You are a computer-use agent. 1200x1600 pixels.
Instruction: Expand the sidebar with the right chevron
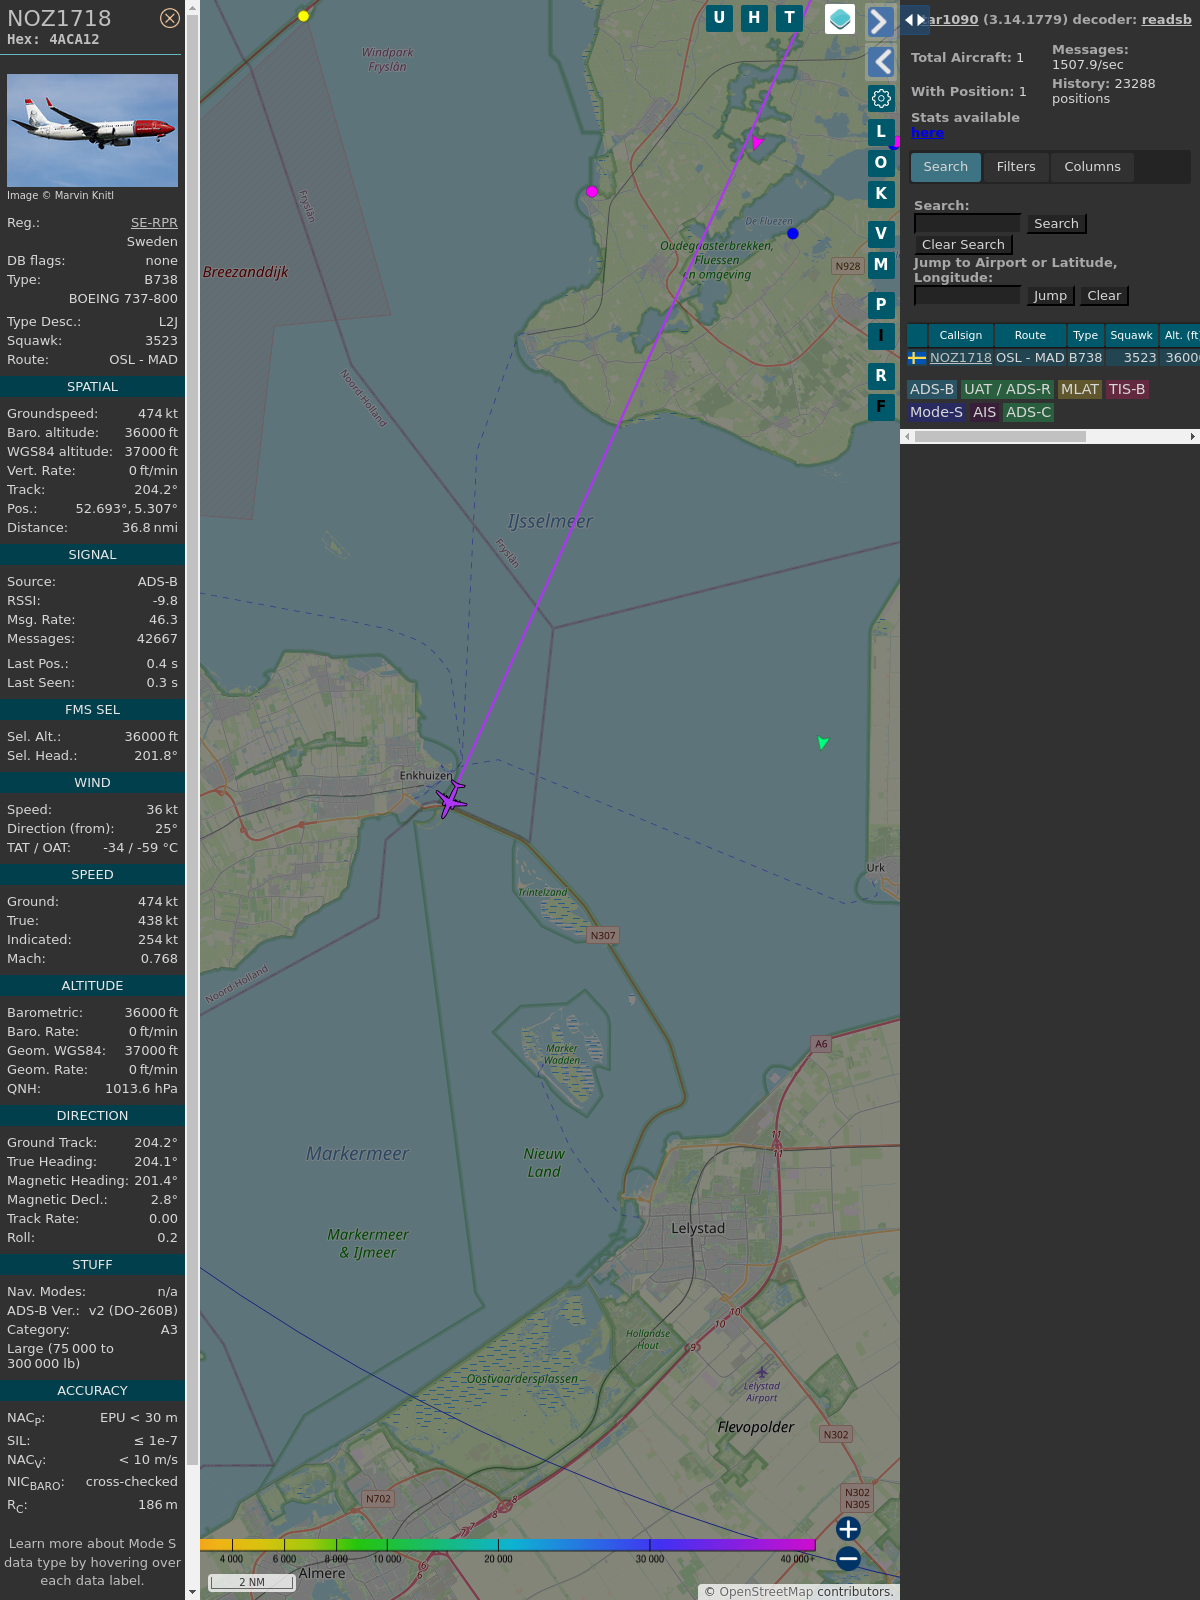pos(880,22)
